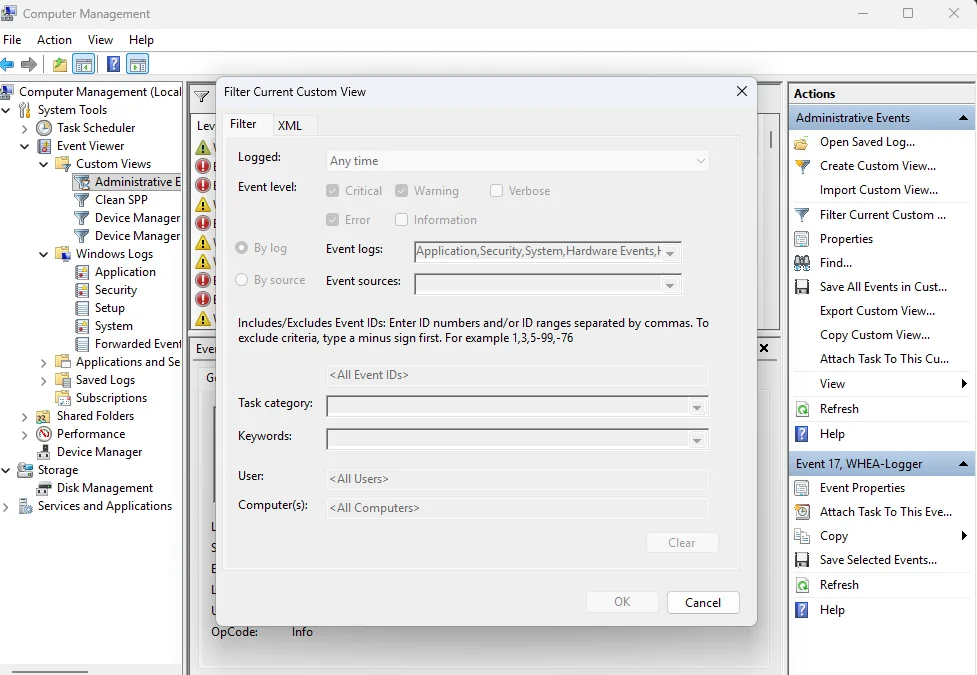Viewport: 977px width, 675px height.
Task: Open the Event logs dropdown
Action: tap(670, 252)
